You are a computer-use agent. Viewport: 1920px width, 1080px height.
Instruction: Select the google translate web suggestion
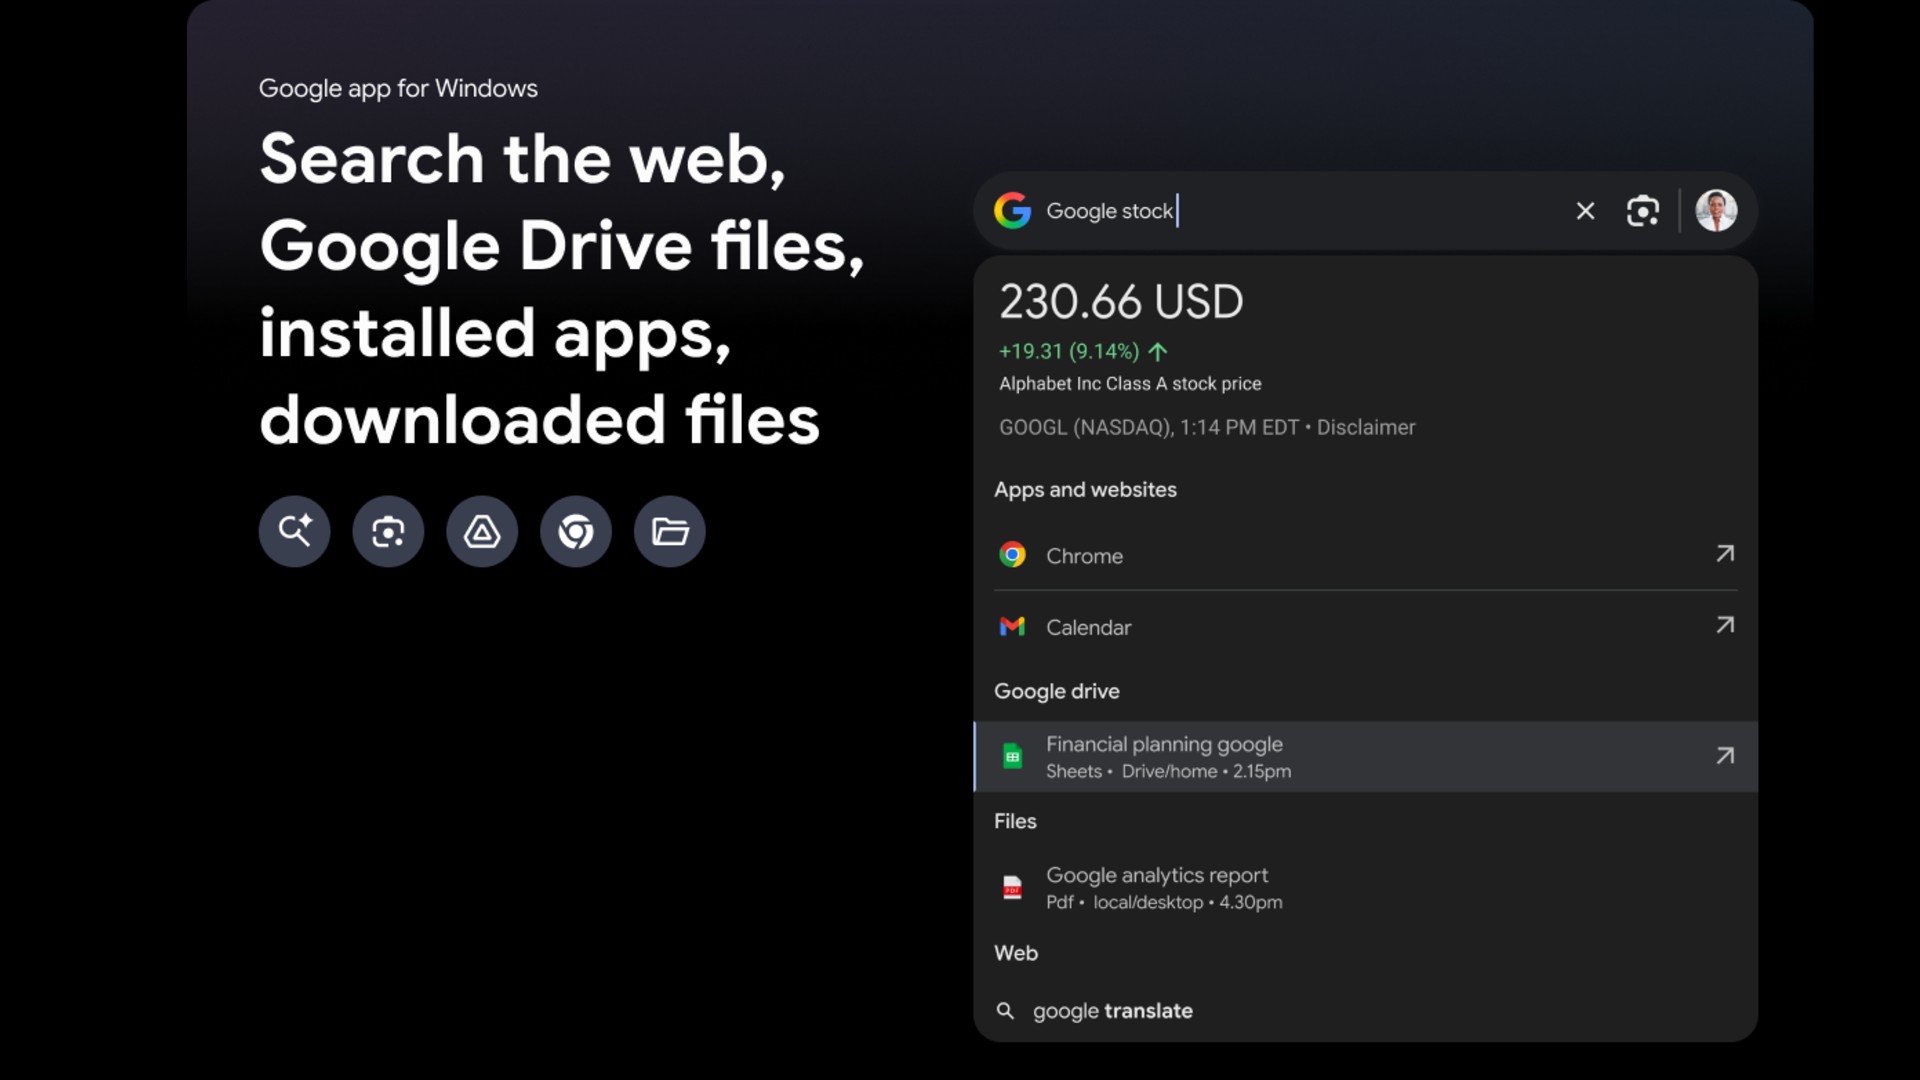(1112, 1011)
